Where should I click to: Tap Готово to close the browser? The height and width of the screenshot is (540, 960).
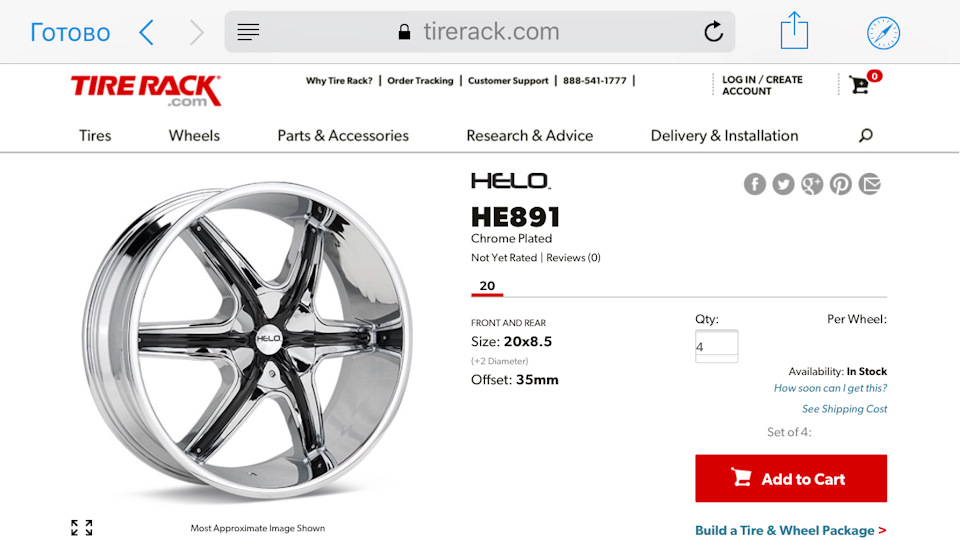[x=70, y=32]
